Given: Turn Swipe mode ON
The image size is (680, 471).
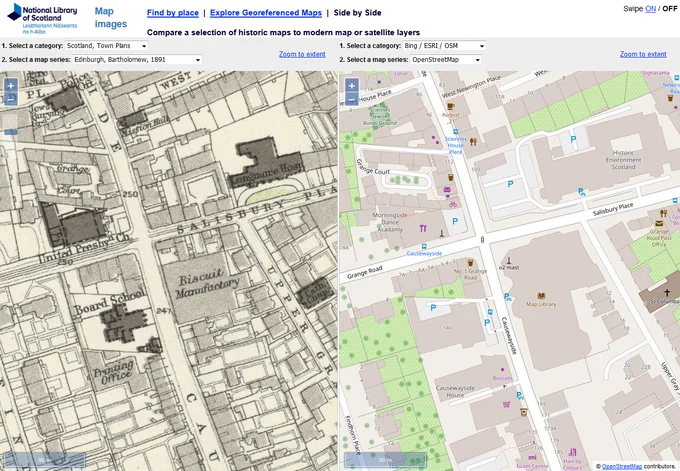Looking at the screenshot, I should pyautogui.click(x=651, y=9).
